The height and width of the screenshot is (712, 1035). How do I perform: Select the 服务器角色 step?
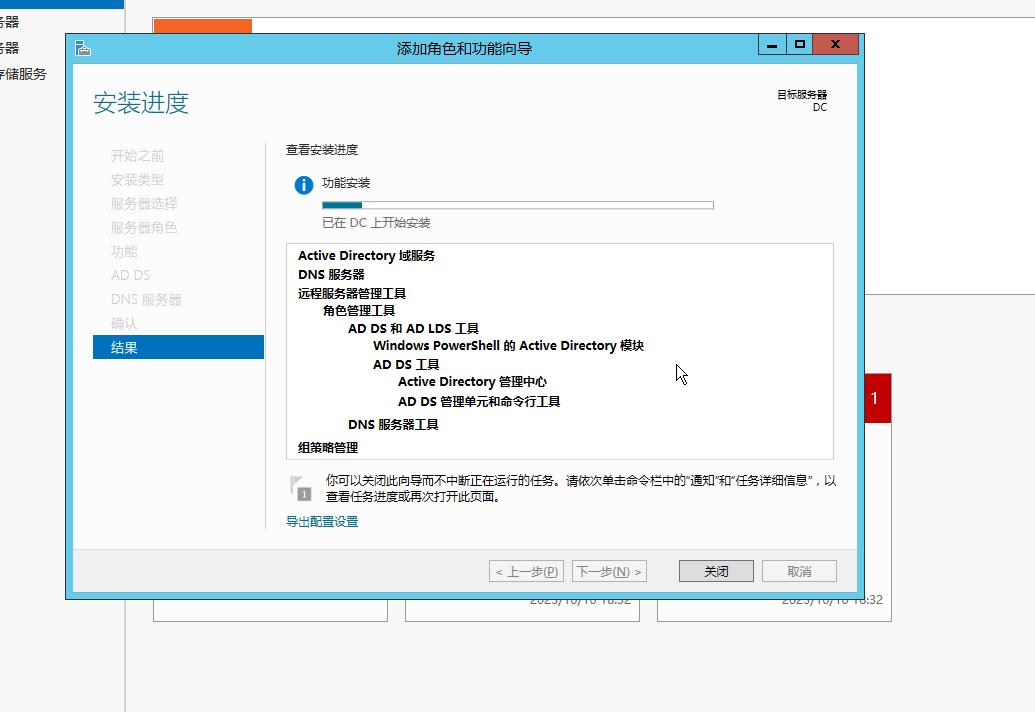coord(144,228)
